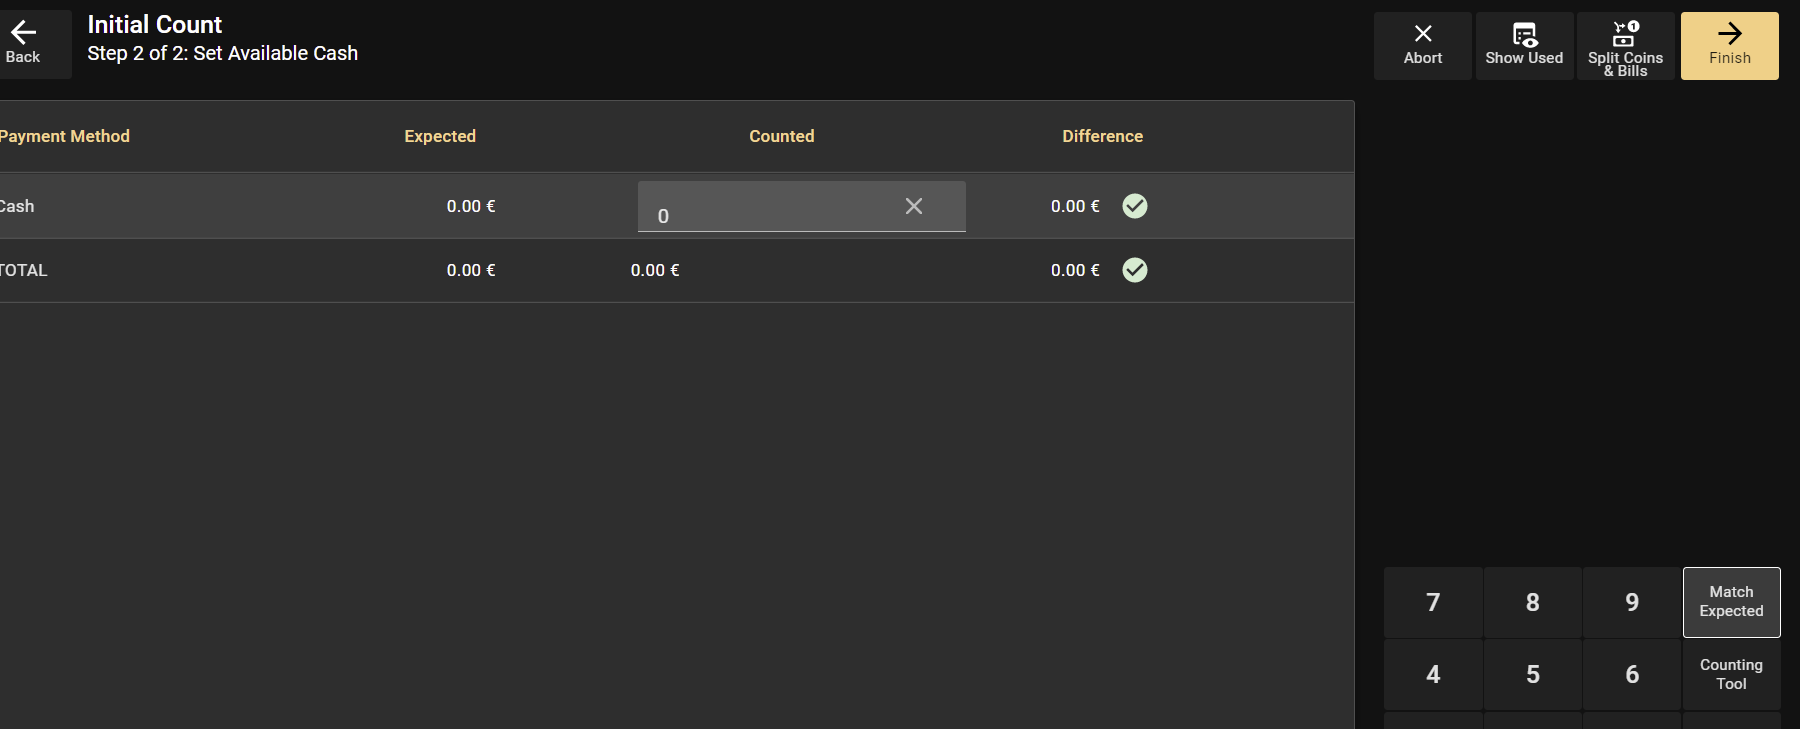Click the Difference column header

1102,136
